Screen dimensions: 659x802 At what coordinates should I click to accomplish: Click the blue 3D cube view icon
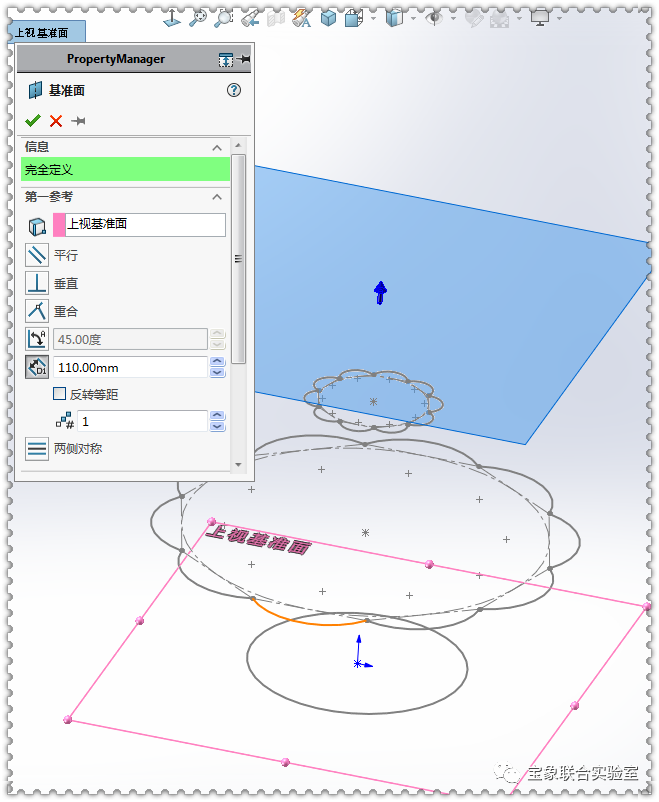[328, 18]
